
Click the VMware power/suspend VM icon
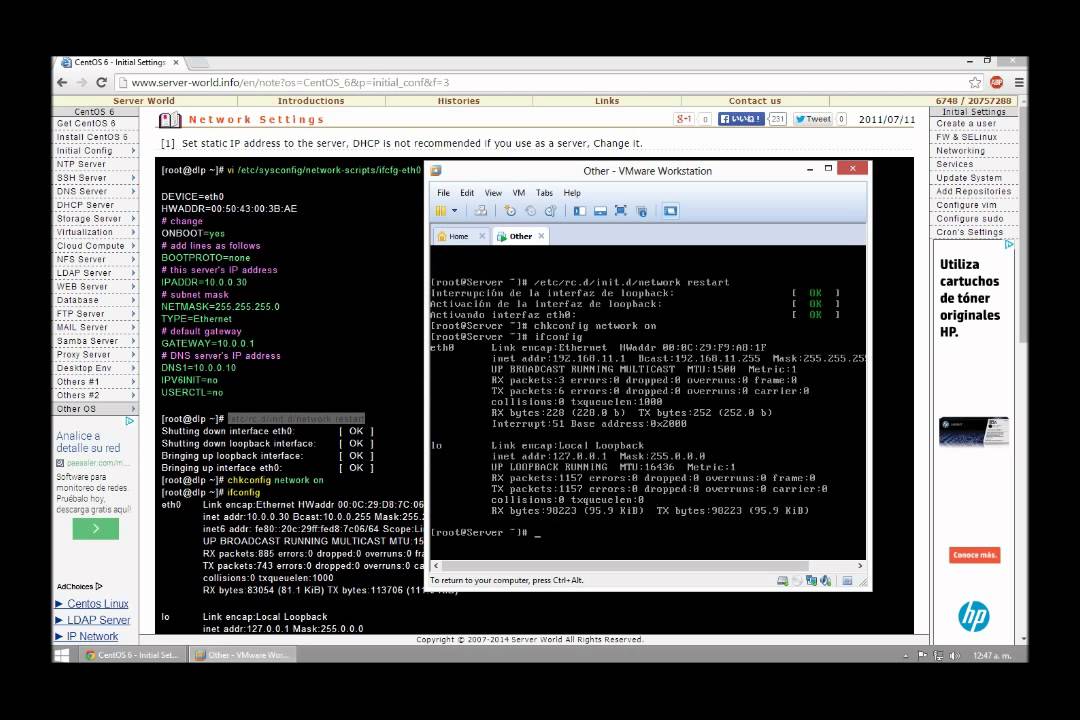pos(441,211)
